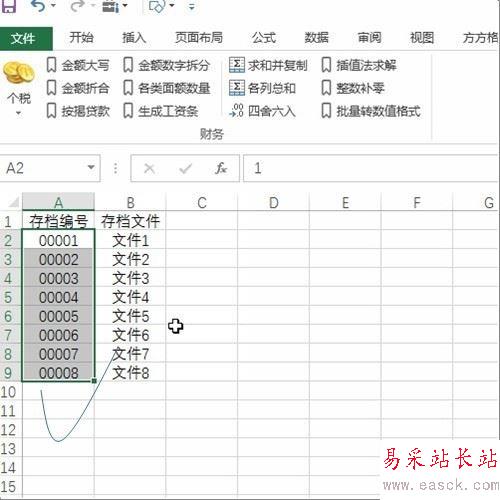The image size is (500, 500).
Task: Click the formula bar expand dots handle
Action: pos(116,168)
